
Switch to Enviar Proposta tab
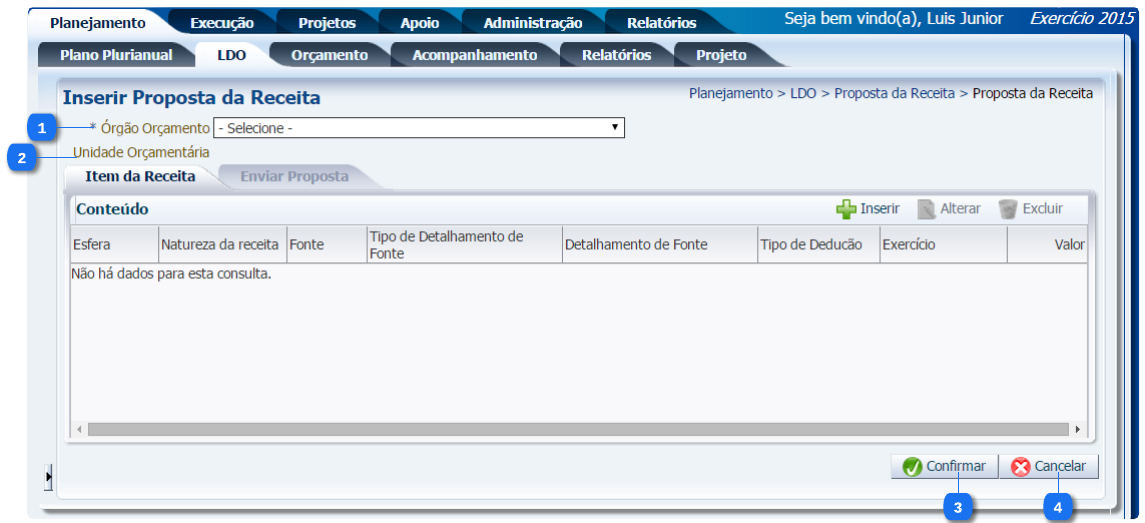pyautogui.click(x=294, y=177)
